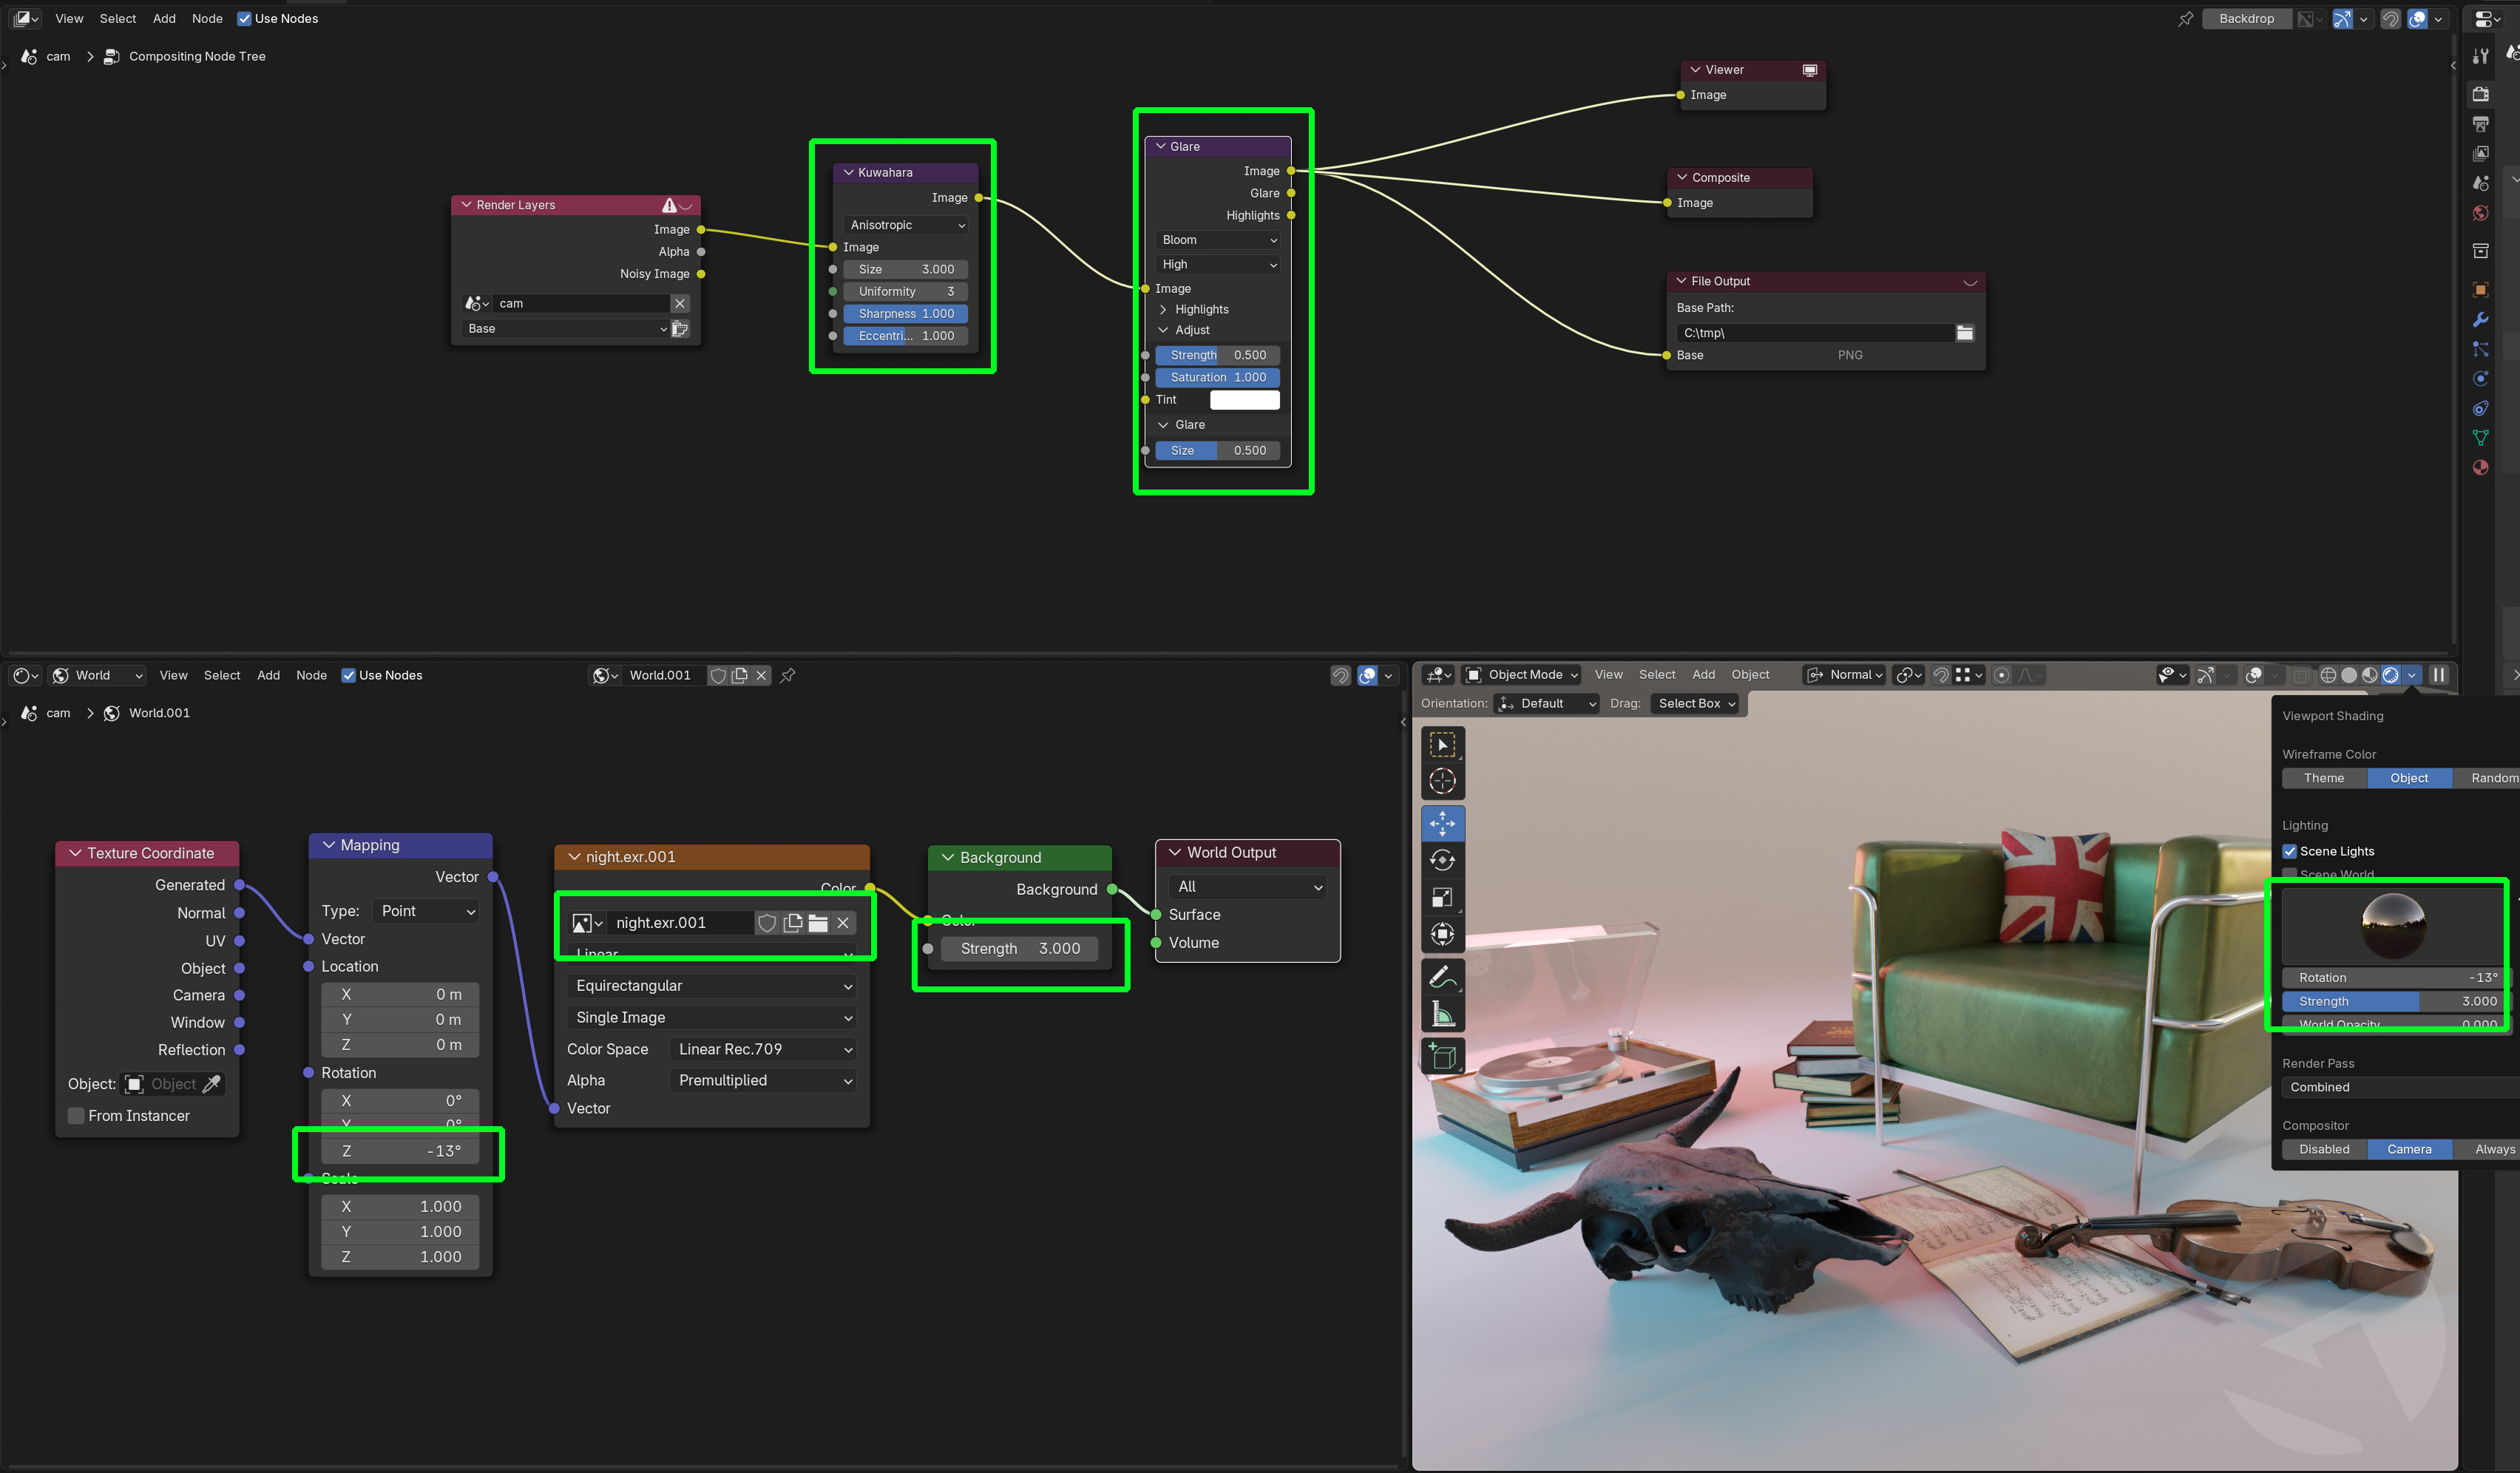Collapse the Adjust section in the Glare node
The image size is (2520, 1473).
click(1163, 330)
